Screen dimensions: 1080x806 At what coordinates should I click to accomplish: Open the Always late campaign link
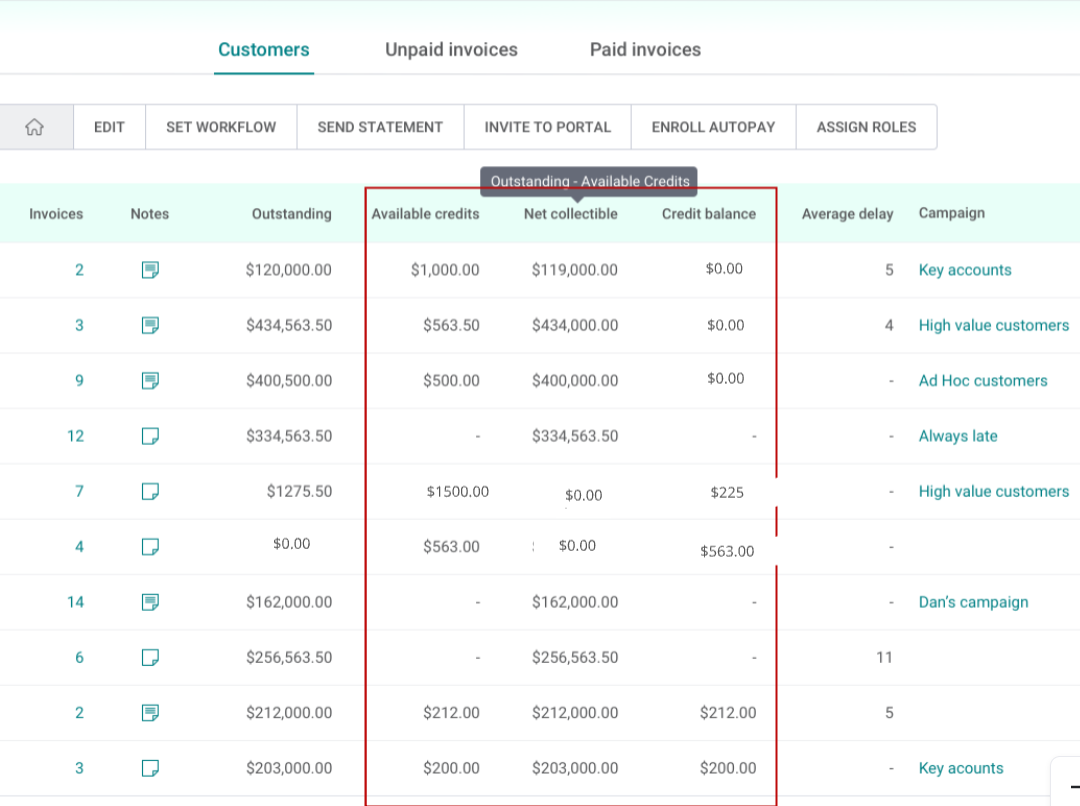pyautogui.click(x=958, y=436)
